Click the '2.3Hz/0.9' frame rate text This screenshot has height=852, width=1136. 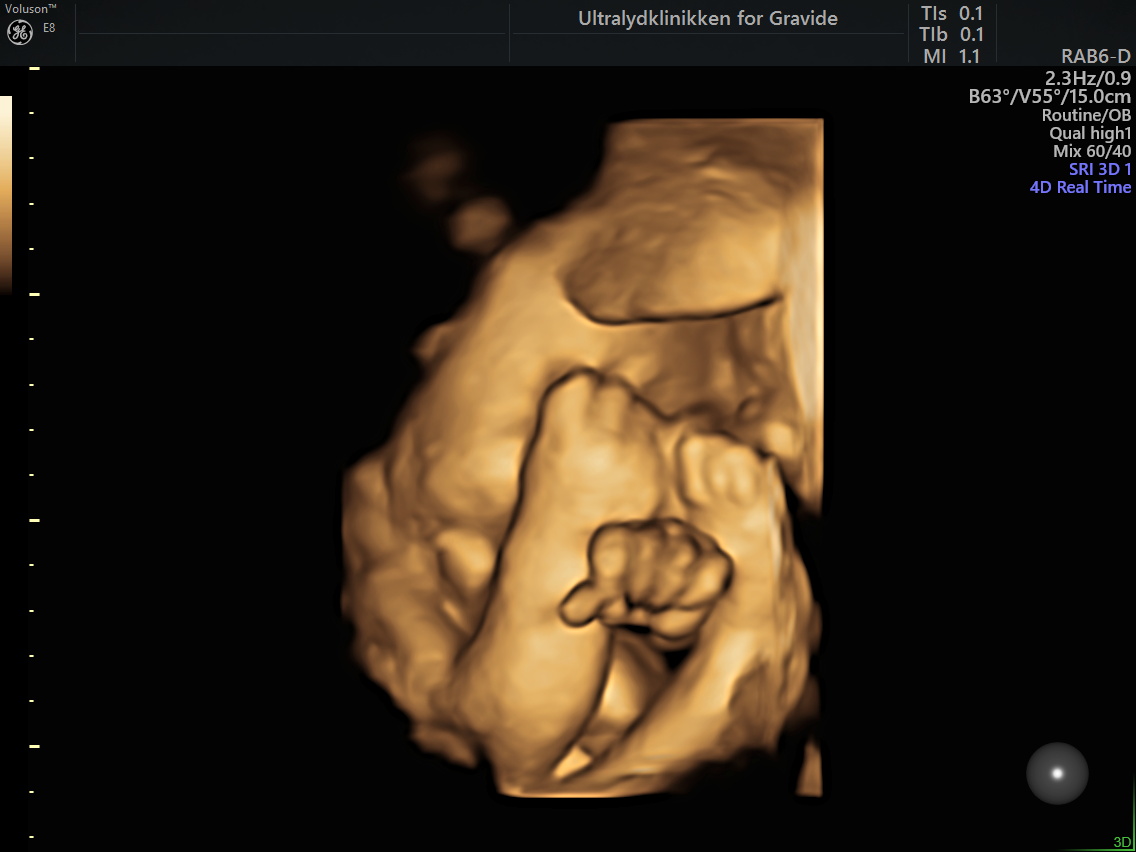pos(1087,78)
